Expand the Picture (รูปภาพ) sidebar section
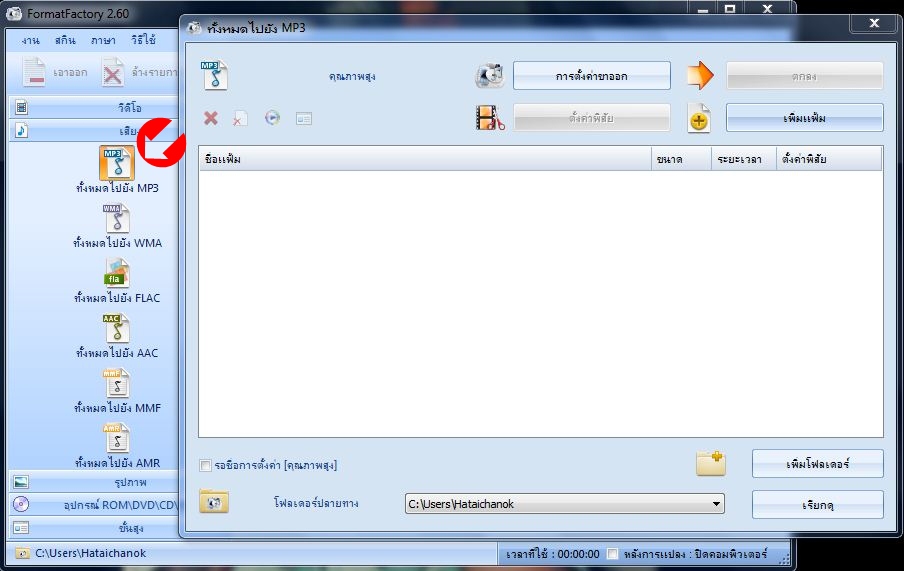The image size is (904, 571). (x=95, y=482)
